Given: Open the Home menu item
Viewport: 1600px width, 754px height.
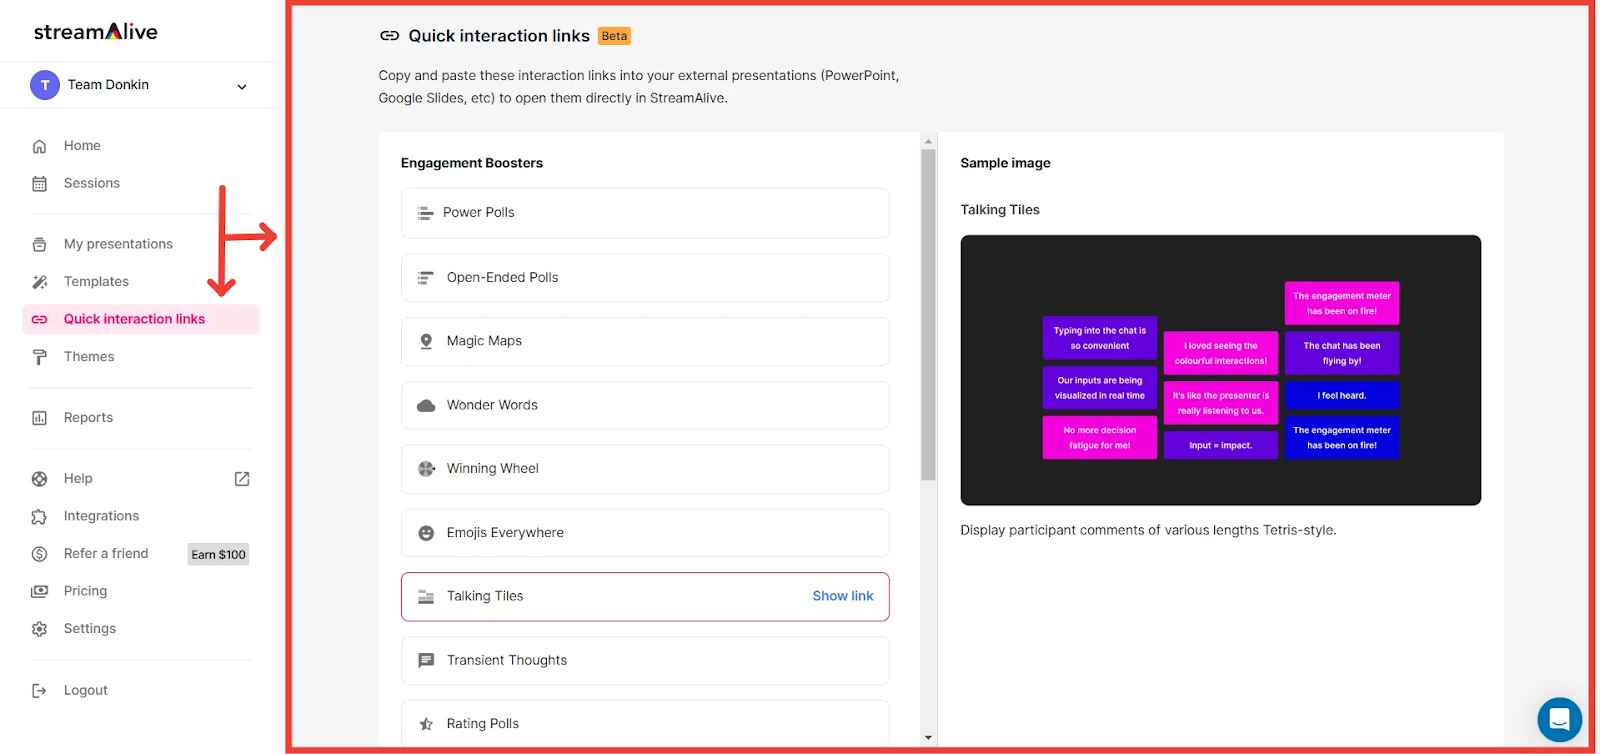Looking at the screenshot, I should coord(82,146).
